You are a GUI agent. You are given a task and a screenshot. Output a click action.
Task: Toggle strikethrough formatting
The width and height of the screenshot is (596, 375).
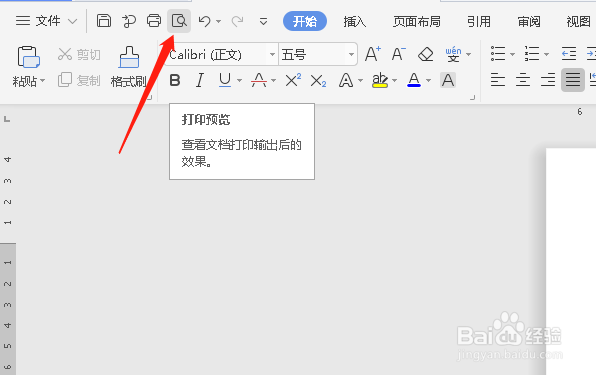(259, 80)
